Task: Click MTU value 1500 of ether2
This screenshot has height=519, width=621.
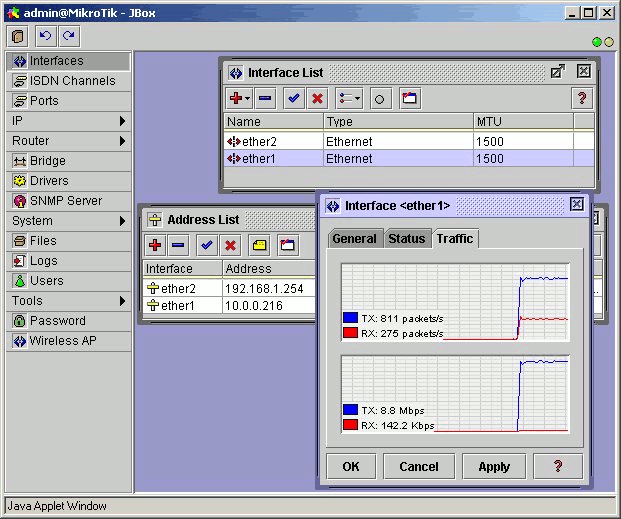Action: click(490, 141)
